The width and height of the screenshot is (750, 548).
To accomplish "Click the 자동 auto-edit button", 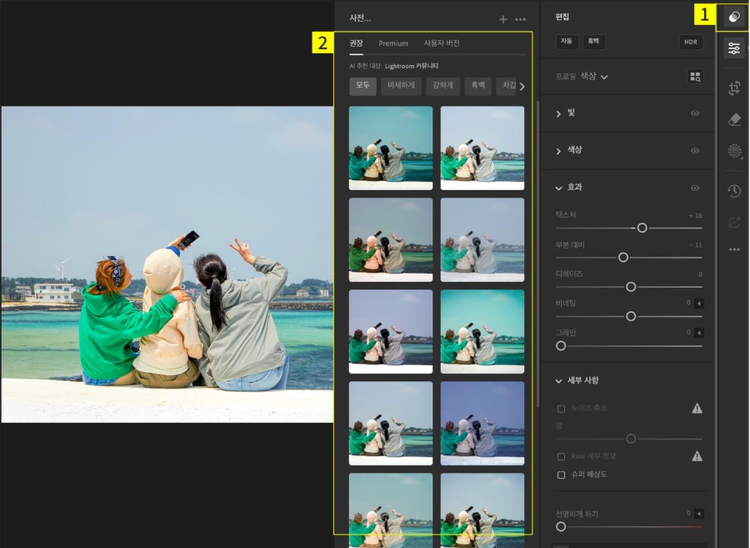I will [566, 42].
